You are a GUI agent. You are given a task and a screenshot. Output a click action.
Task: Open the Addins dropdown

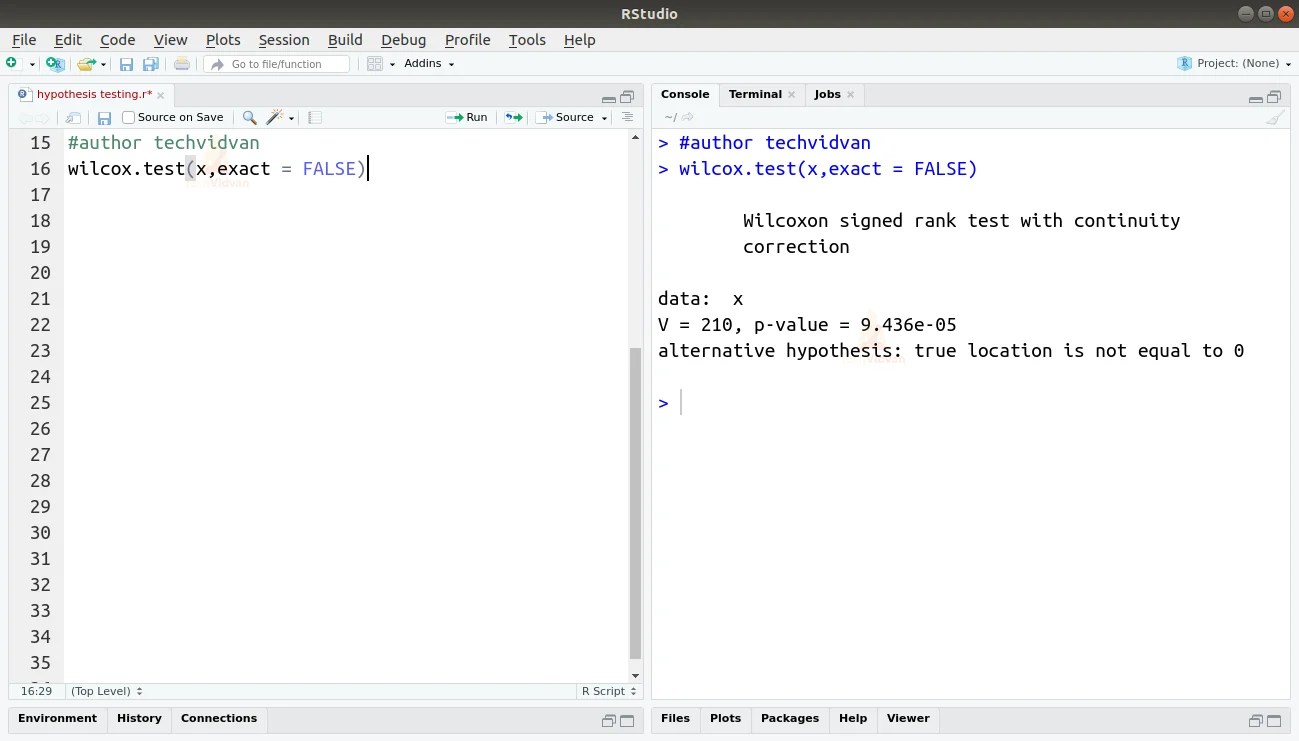click(429, 63)
